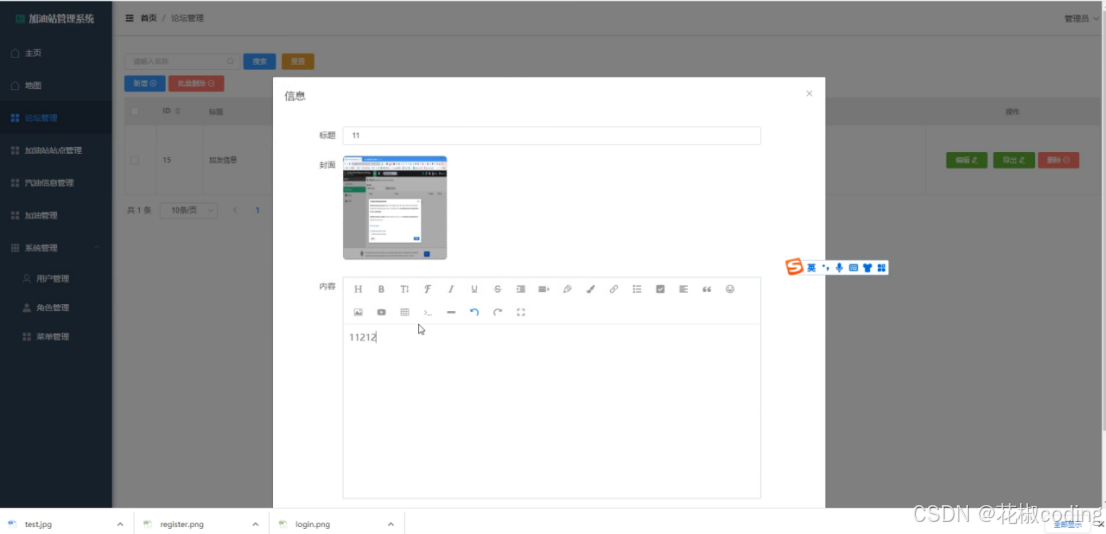The width and height of the screenshot is (1106, 534).
Task: Insert a video into the content
Action: [381, 312]
